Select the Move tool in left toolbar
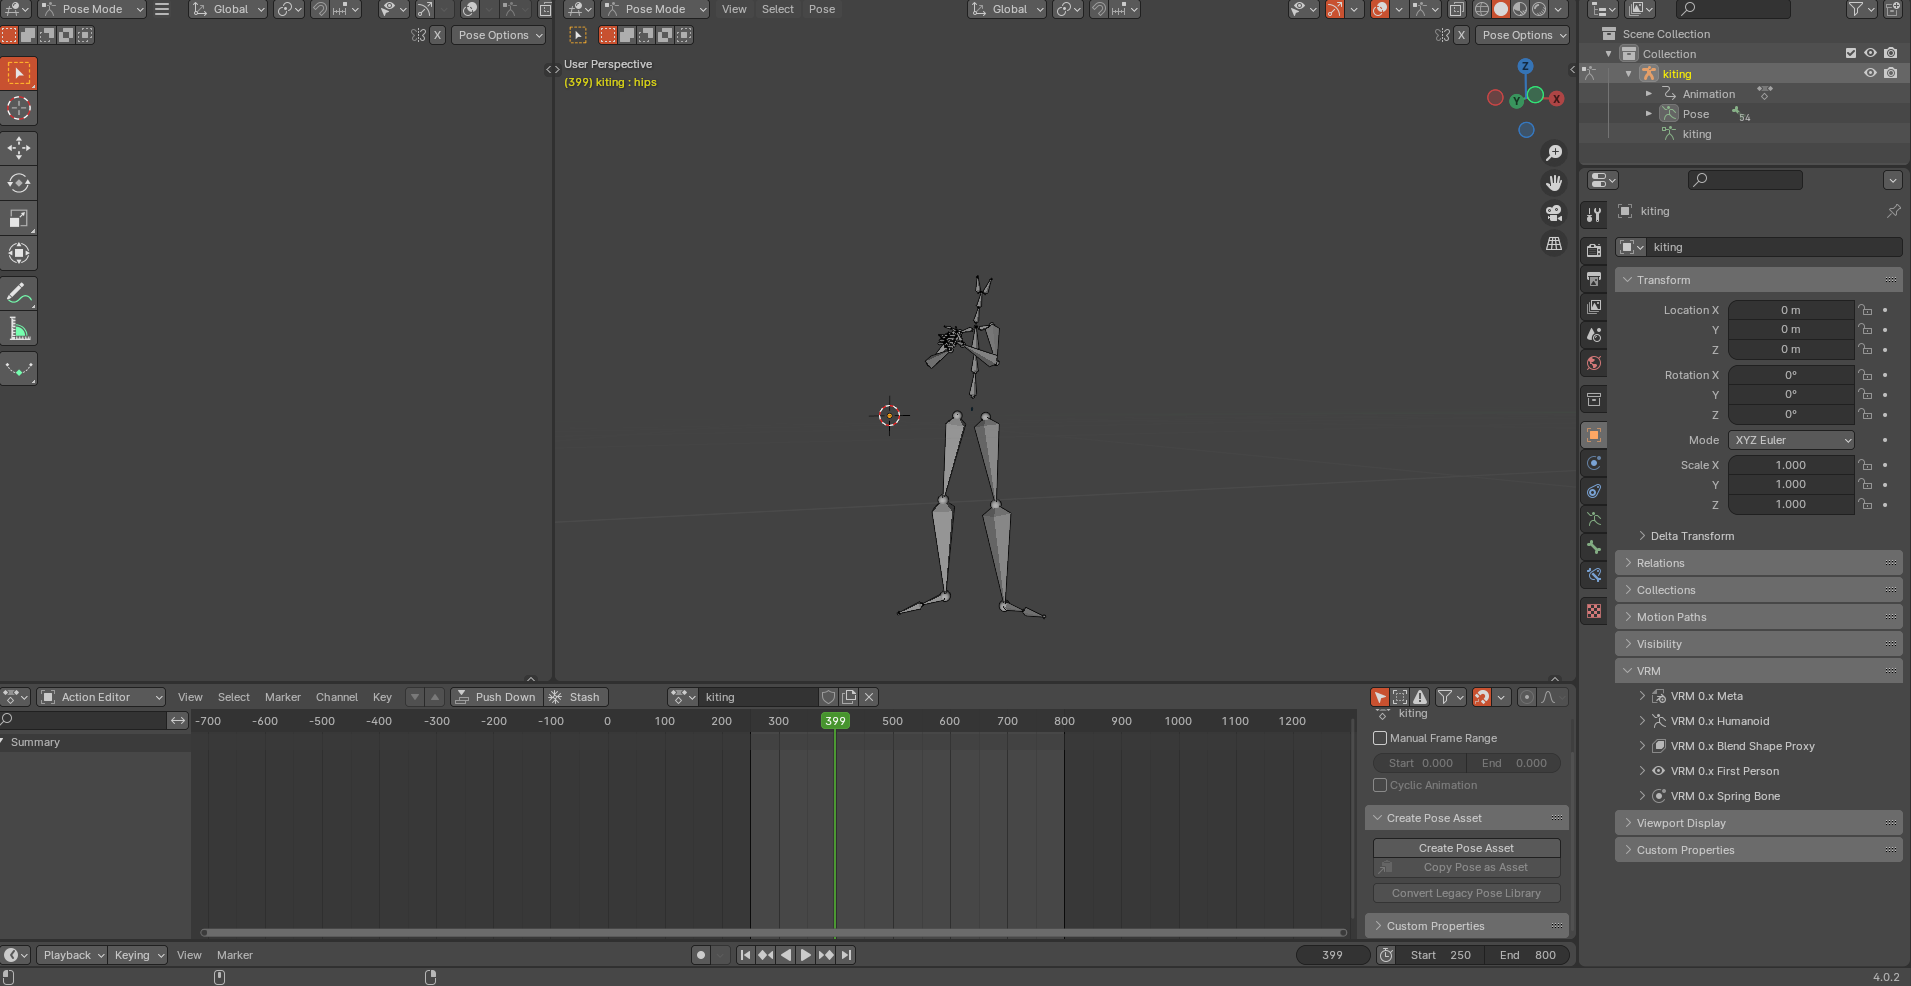 19,148
